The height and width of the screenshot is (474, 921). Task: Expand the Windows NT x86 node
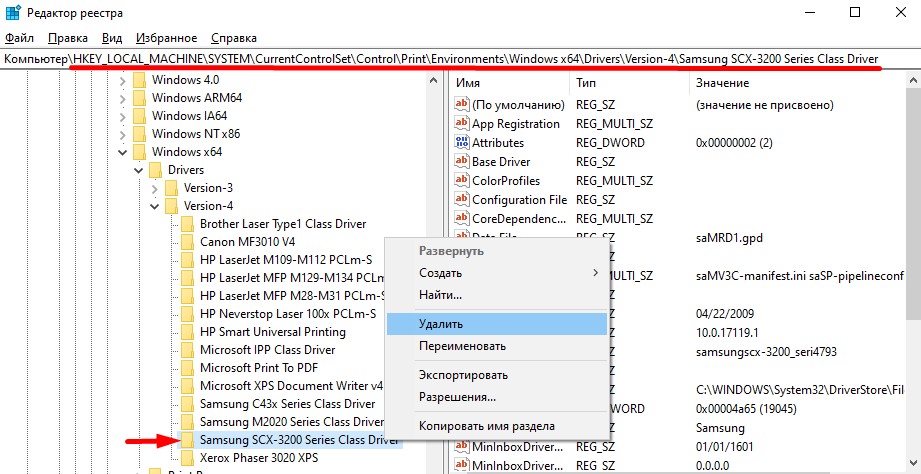[123, 134]
